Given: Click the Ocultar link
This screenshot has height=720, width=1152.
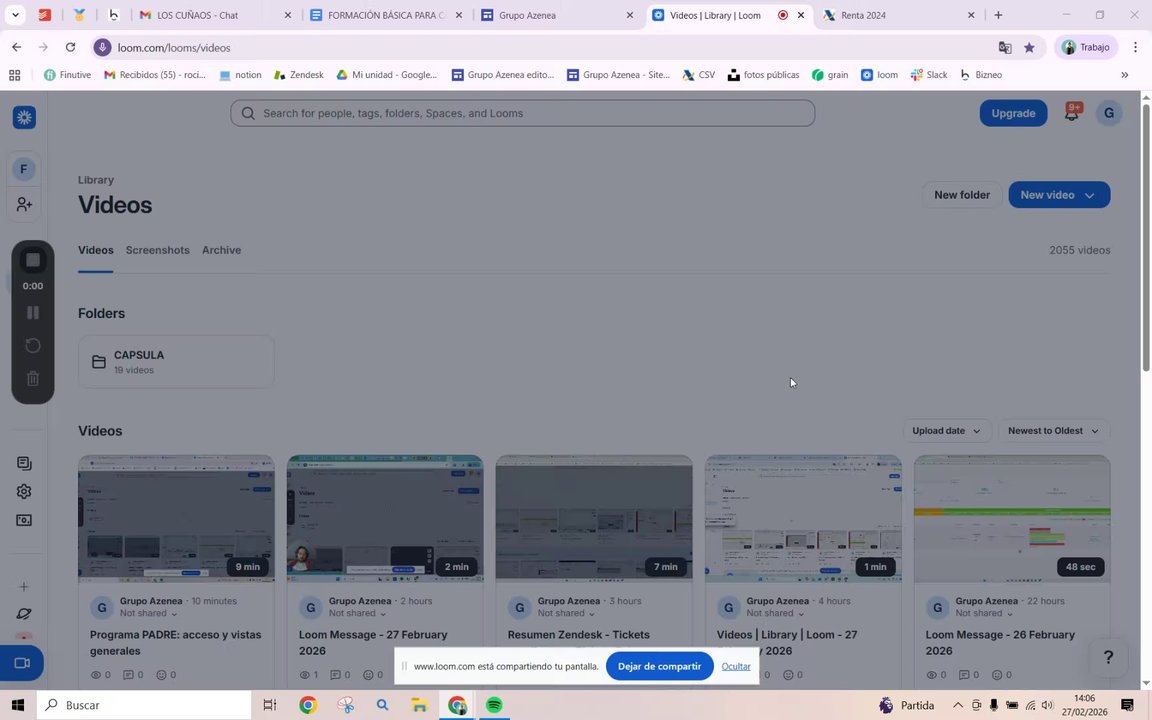Looking at the screenshot, I should coord(735,666).
